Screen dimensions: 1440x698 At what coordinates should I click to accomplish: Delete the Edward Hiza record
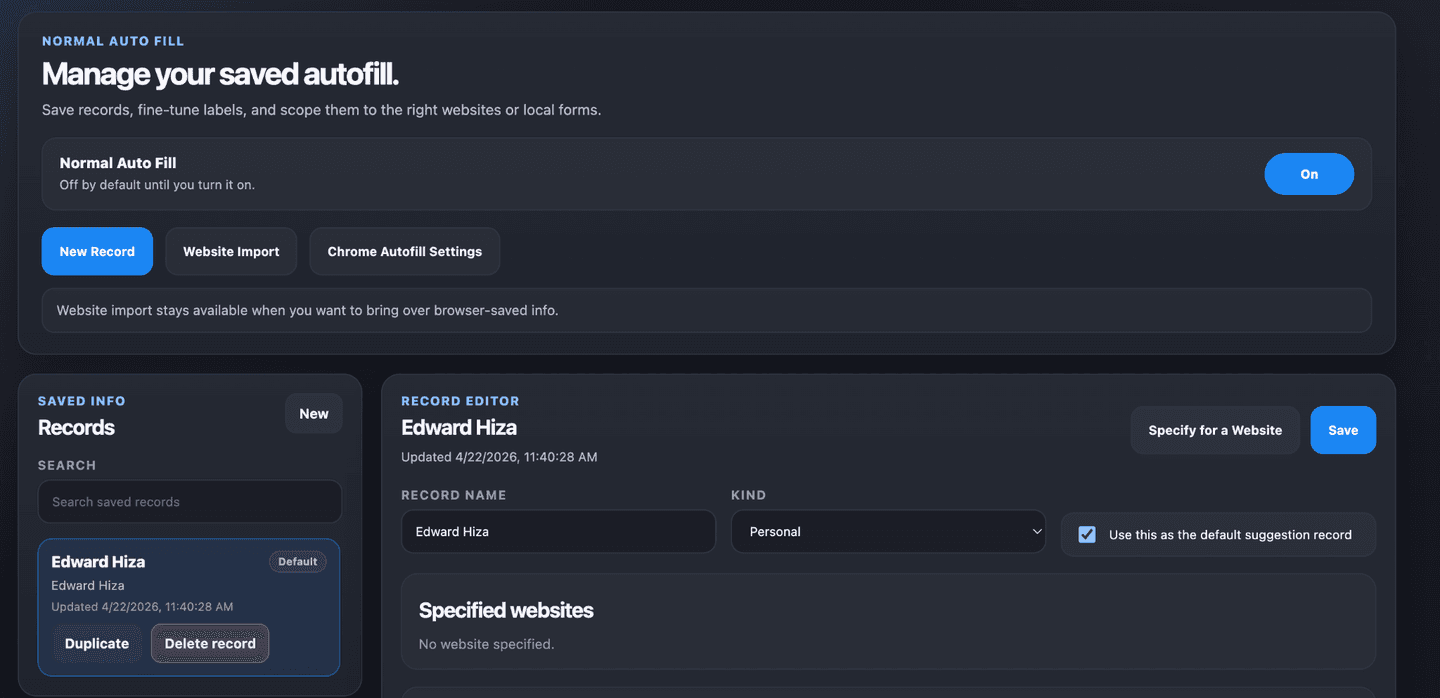[x=209, y=643]
